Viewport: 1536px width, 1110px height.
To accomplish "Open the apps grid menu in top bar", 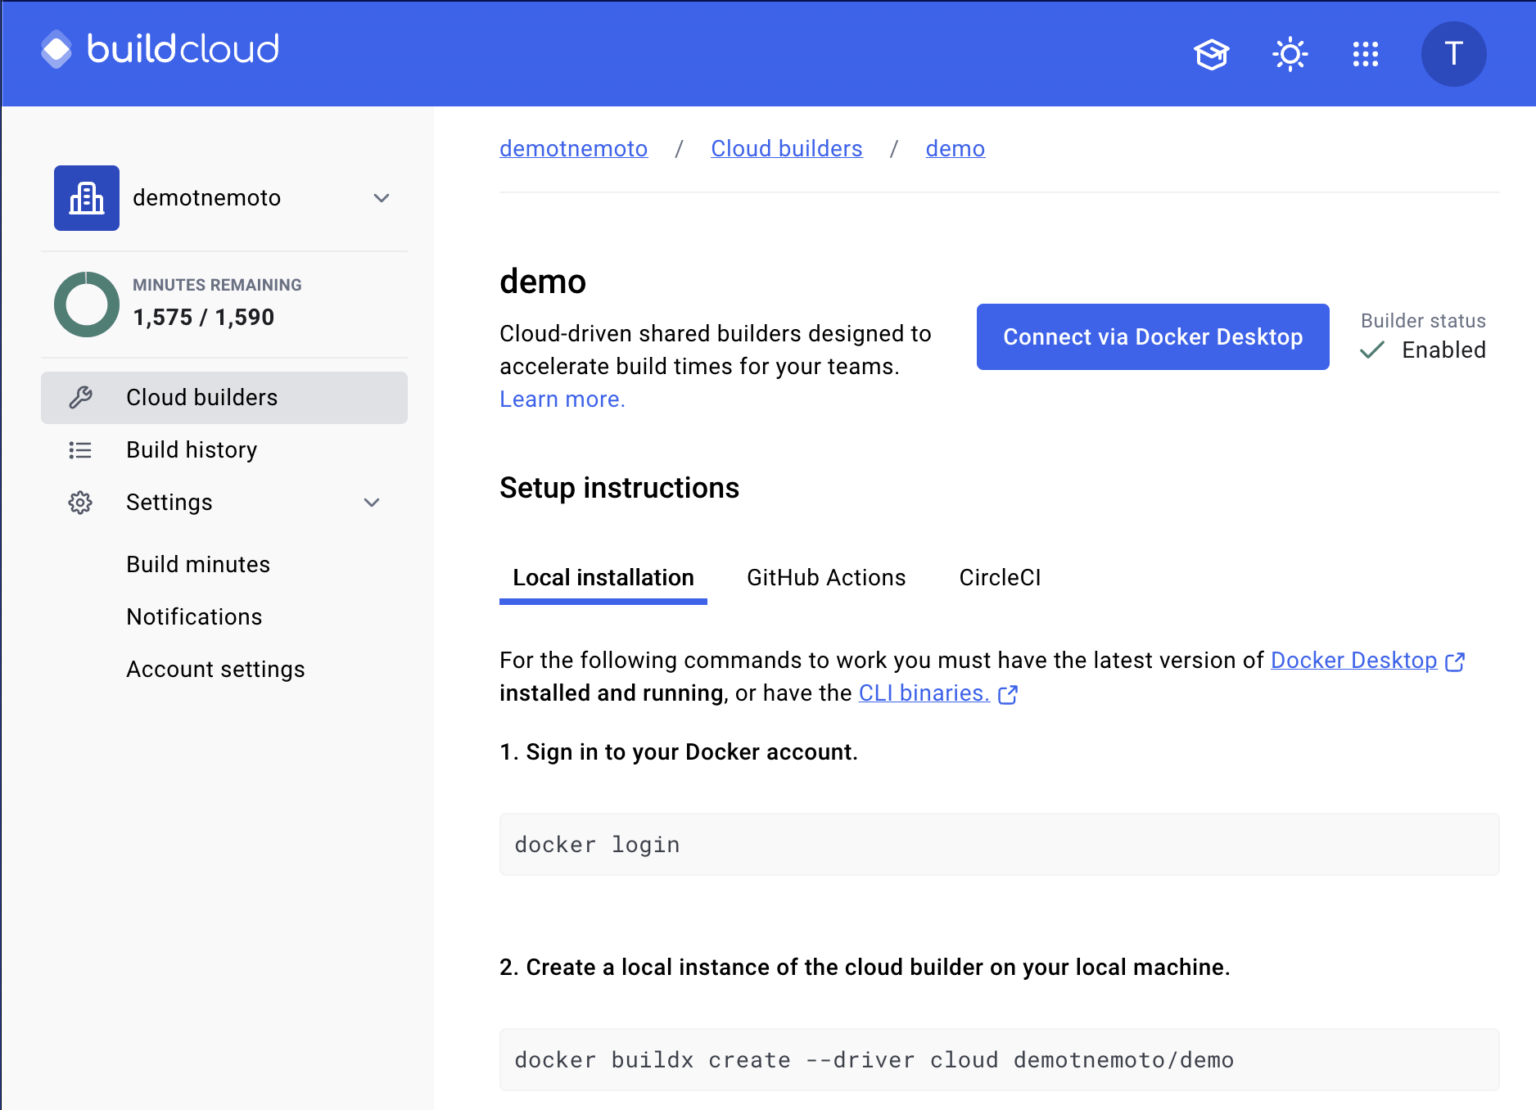I will (1366, 54).
